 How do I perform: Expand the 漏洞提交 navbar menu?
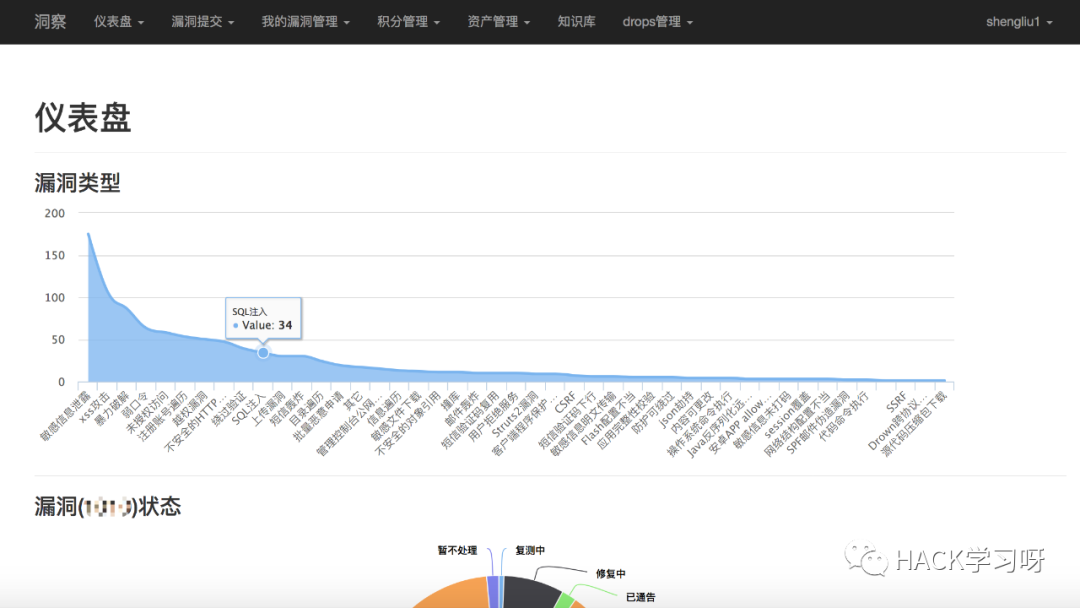pyautogui.click(x=202, y=22)
